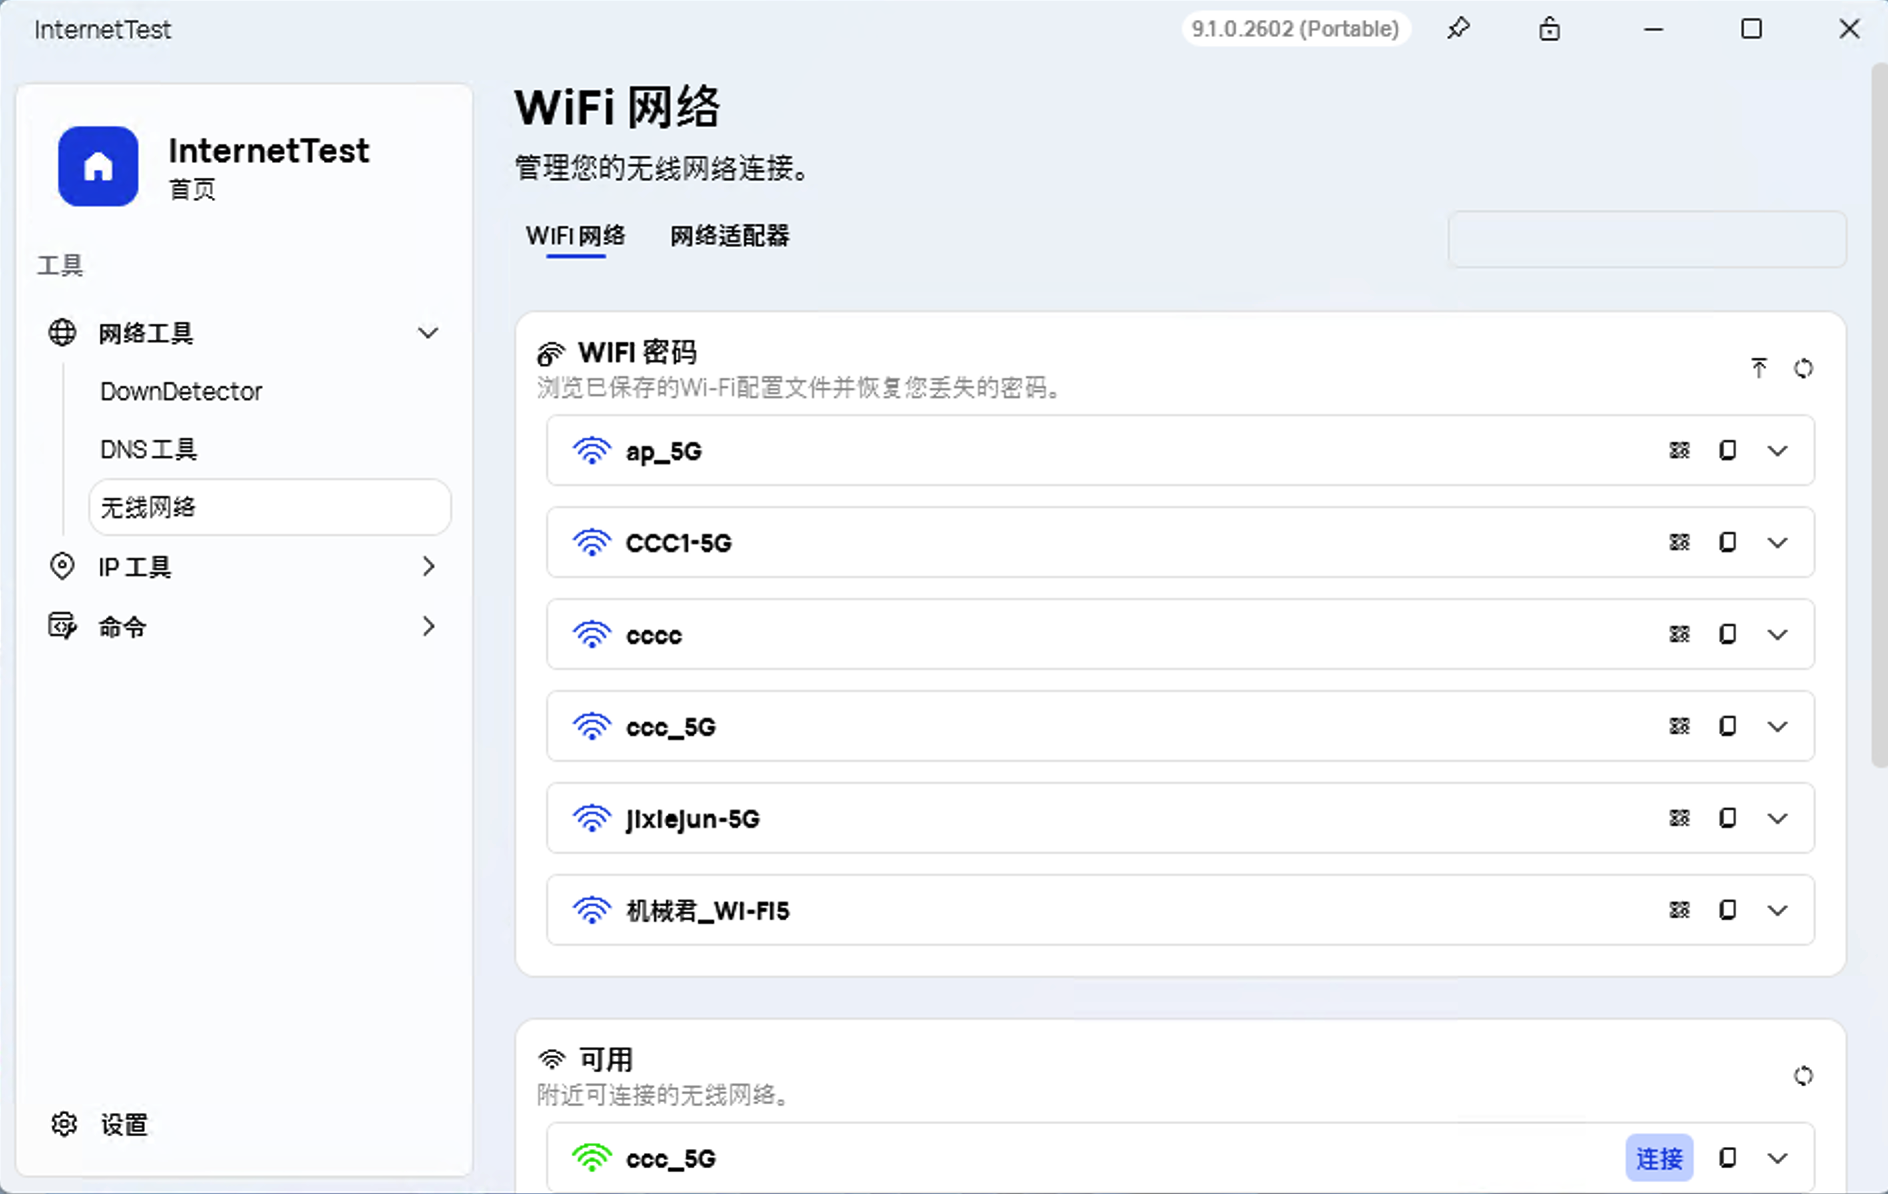Click the 网络工具 globe icon
The image size is (1888, 1194).
point(62,333)
